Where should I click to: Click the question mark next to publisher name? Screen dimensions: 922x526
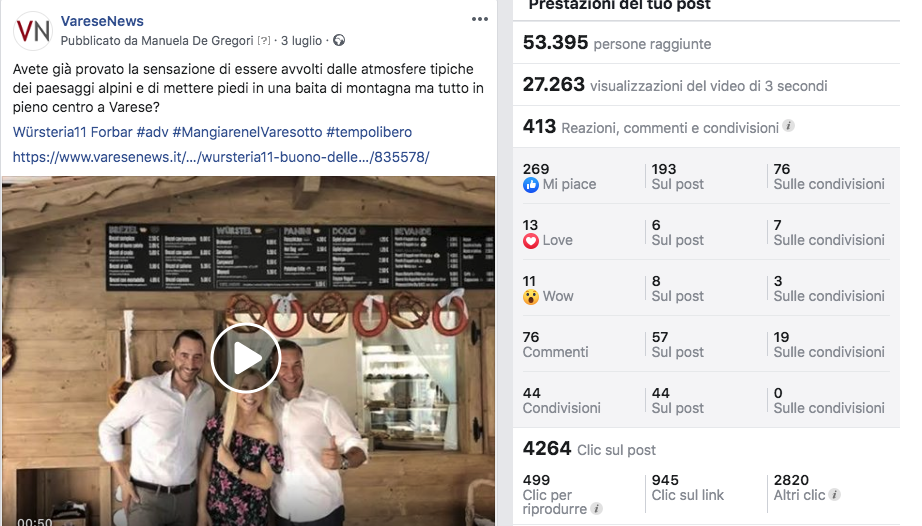tap(264, 41)
